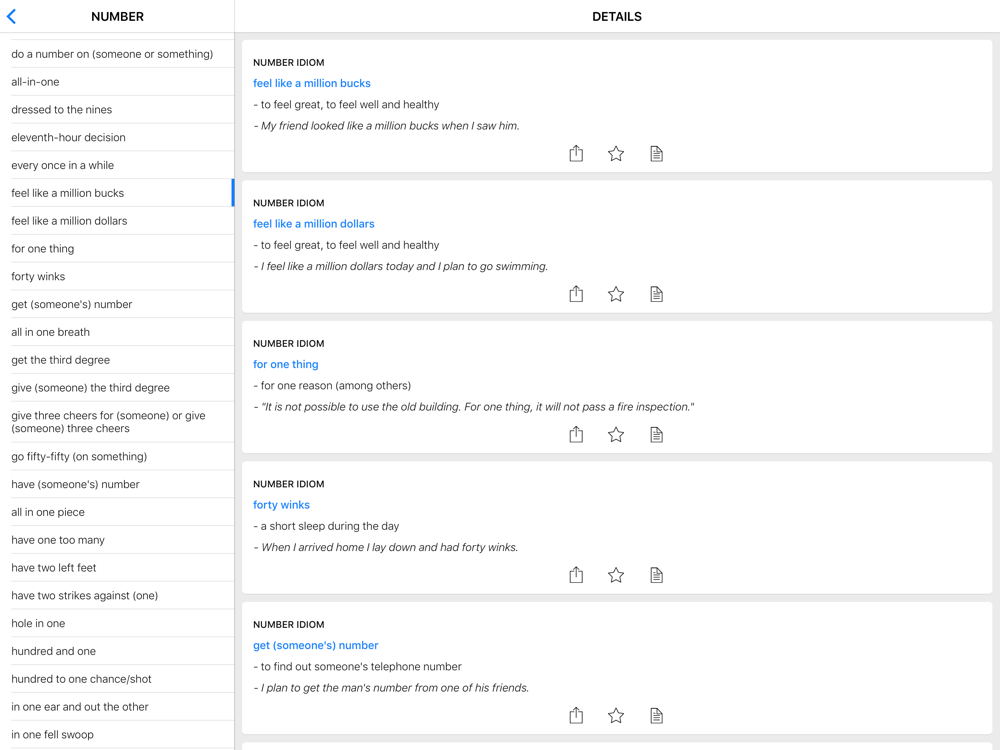Select "dressed to the nines" in the list
The width and height of the screenshot is (1000, 750).
[x=62, y=110]
